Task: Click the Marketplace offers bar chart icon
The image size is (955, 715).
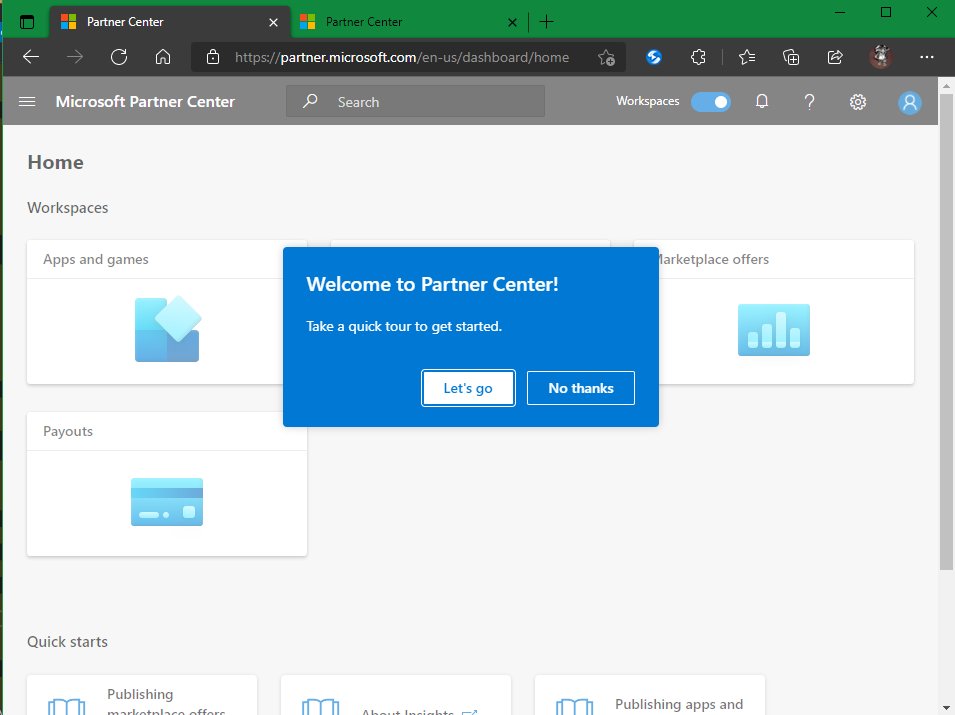Action: point(773,327)
